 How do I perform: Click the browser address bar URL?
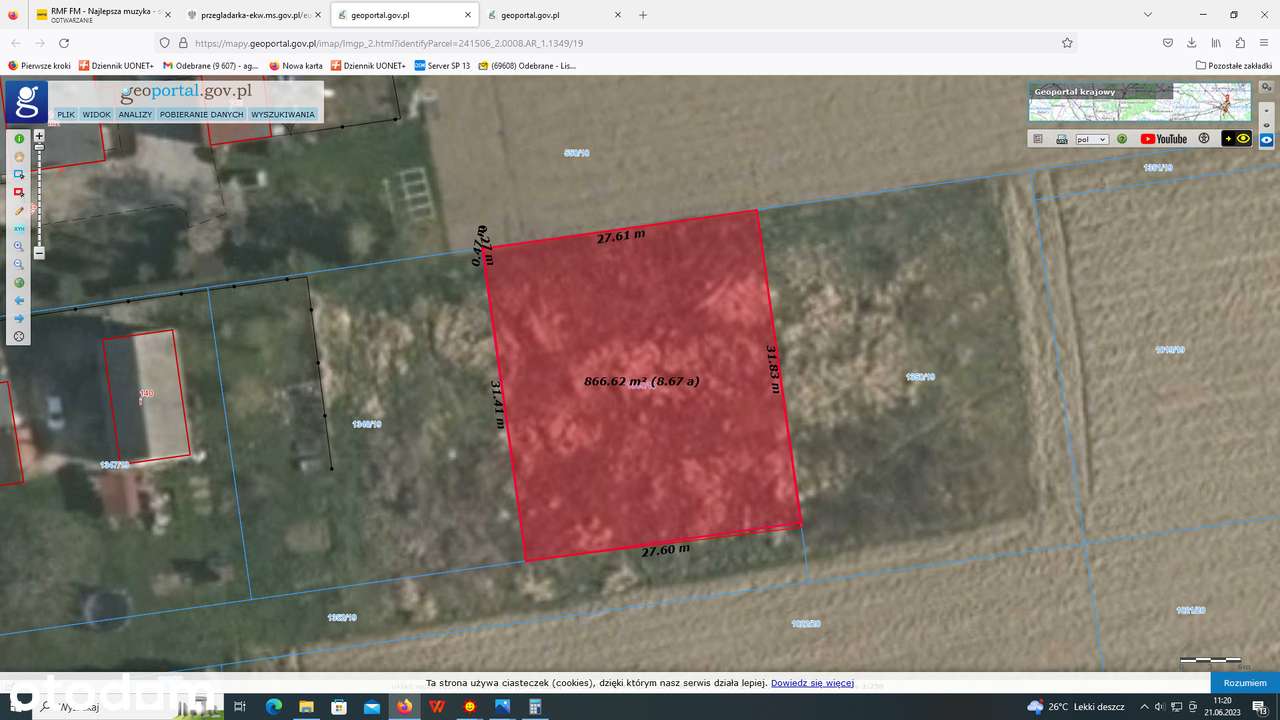pyautogui.click(x=390, y=43)
